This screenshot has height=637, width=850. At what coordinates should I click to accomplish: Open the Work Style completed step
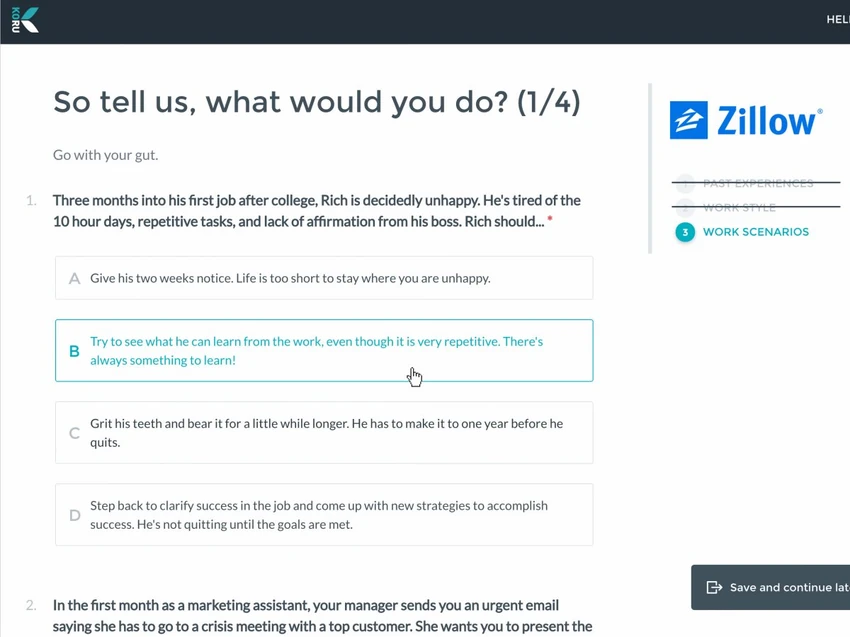click(739, 207)
